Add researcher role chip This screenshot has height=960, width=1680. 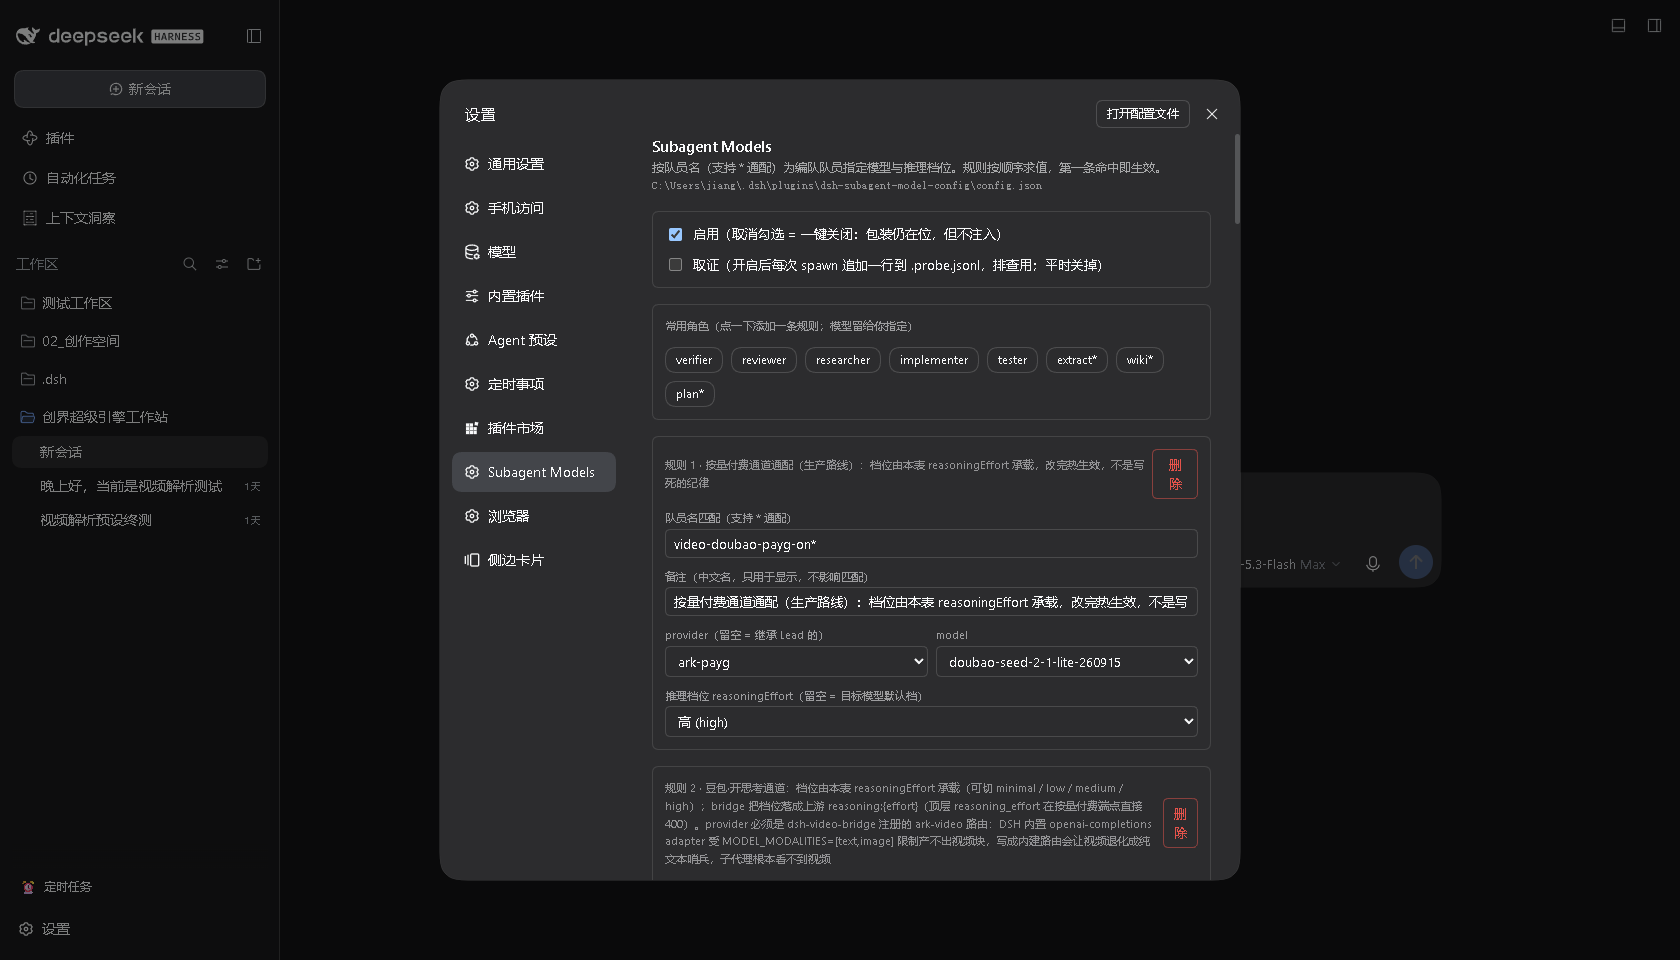tap(843, 360)
